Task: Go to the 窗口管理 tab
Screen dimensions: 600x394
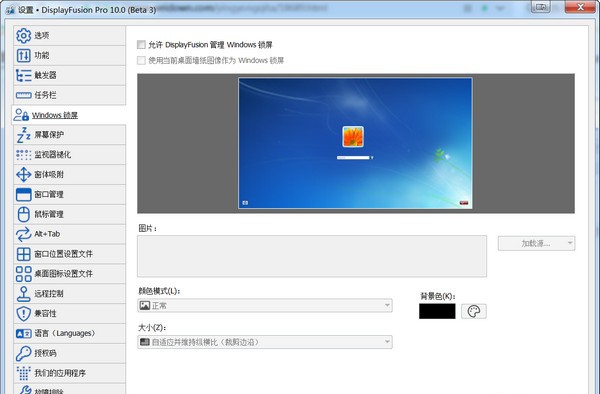Action: pos(70,194)
